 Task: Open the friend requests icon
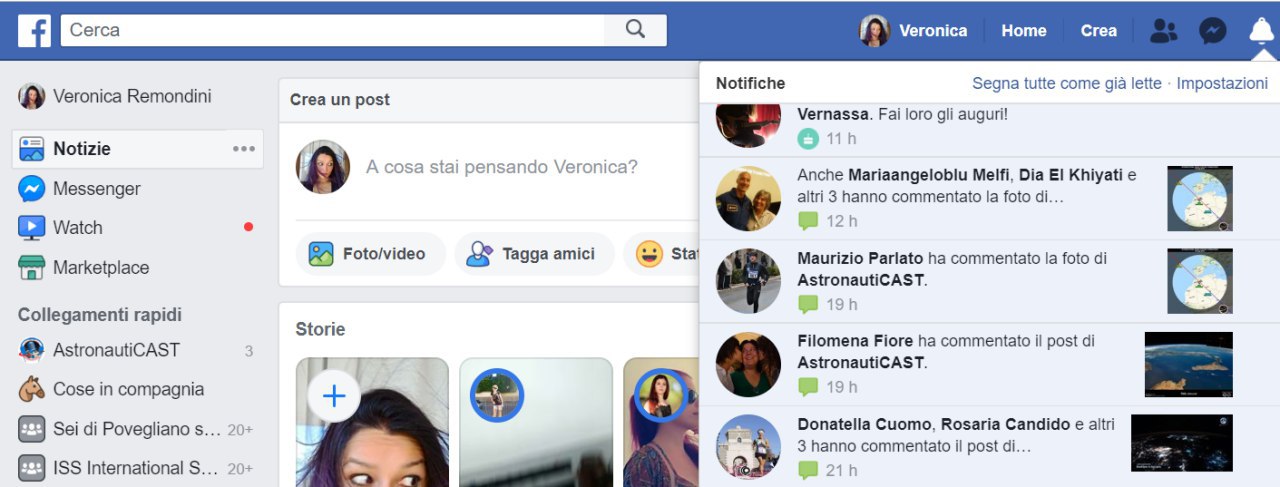[1163, 31]
